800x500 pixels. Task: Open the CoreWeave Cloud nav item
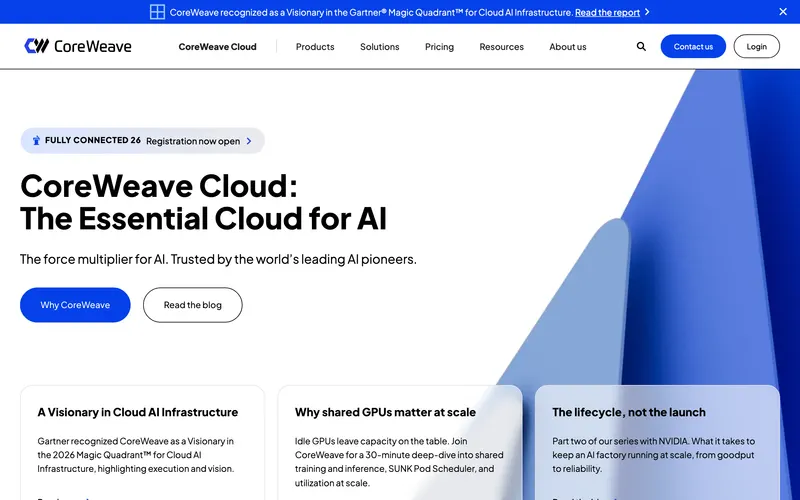point(217,46)
